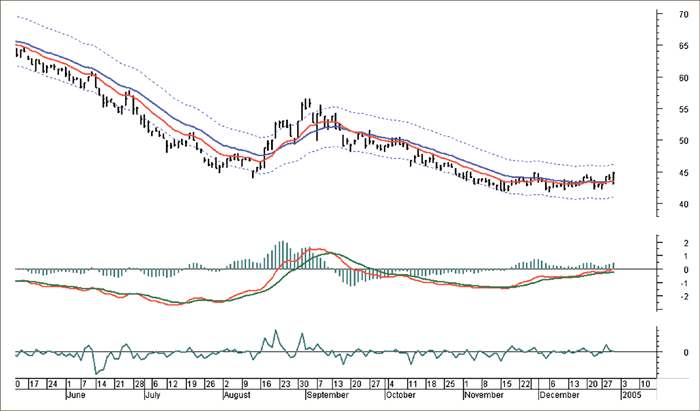Click the bottom oscillator's 0 axis label

point(684,352)
